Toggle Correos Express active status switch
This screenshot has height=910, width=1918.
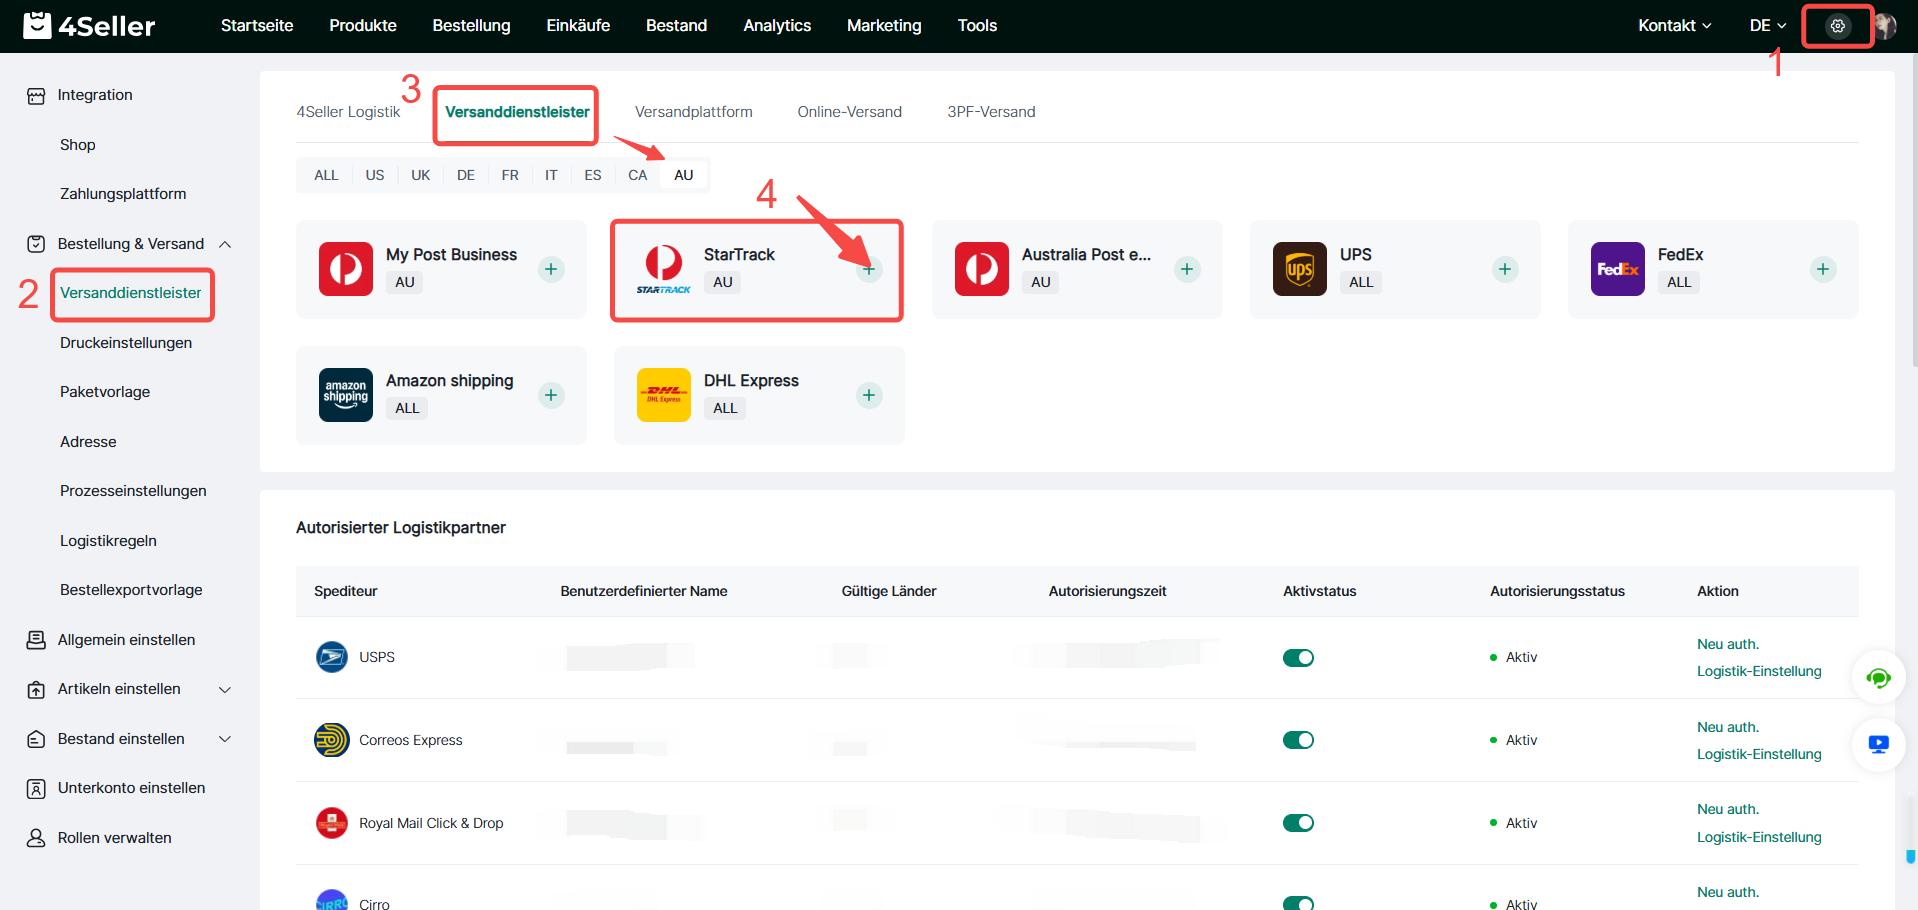pos(1298,740)
